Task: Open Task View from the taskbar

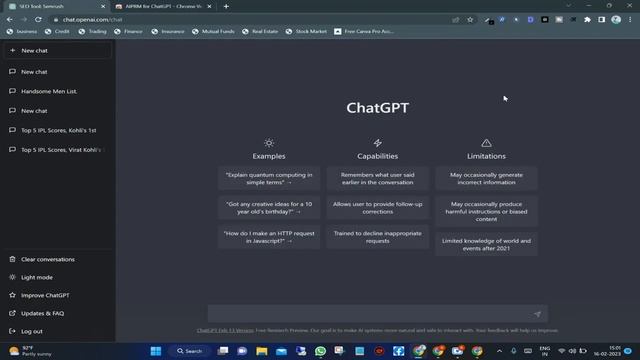Action: [x=223, y=351]
